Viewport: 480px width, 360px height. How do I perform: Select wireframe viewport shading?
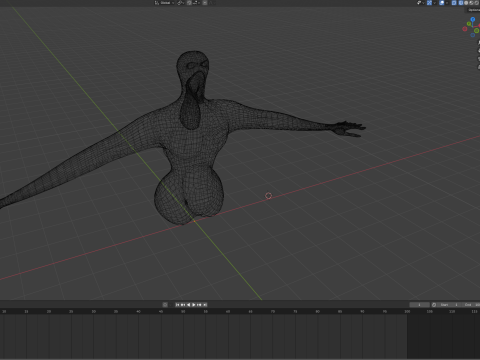tap(461, 3)
